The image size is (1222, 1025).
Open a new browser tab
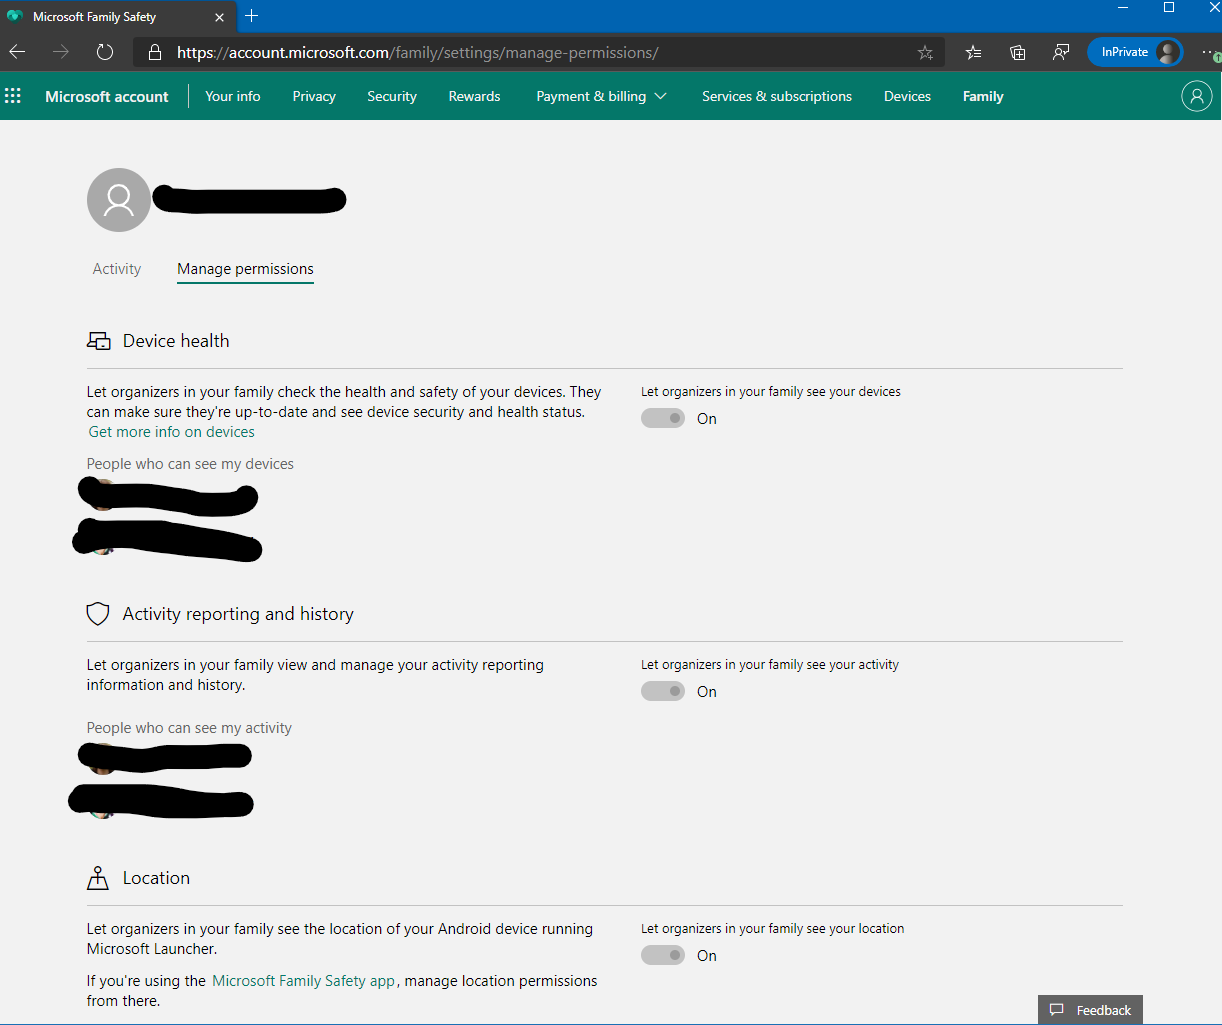coord(251,16)
